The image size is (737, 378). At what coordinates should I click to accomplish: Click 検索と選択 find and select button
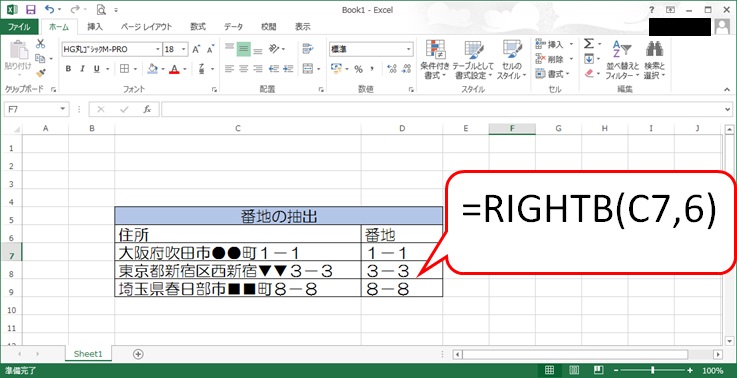(x=655, y=59)
